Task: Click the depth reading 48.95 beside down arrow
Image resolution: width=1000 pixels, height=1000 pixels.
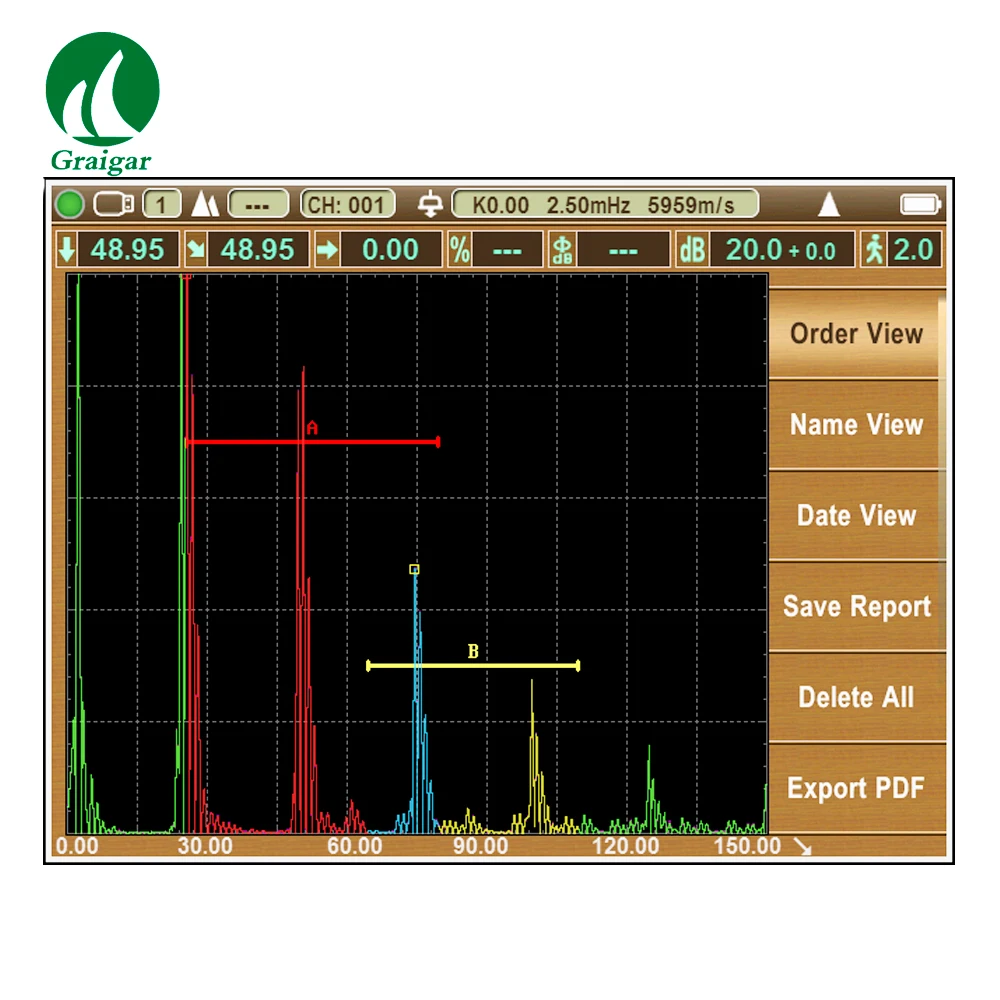Action: [x=128, y=249]
